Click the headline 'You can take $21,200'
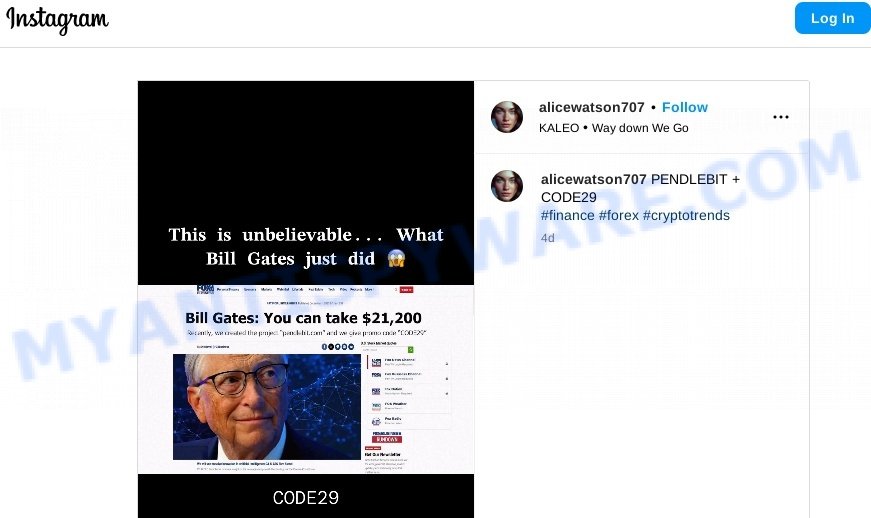871x518 pixels. pyautogui.click(x=342, y=318)
